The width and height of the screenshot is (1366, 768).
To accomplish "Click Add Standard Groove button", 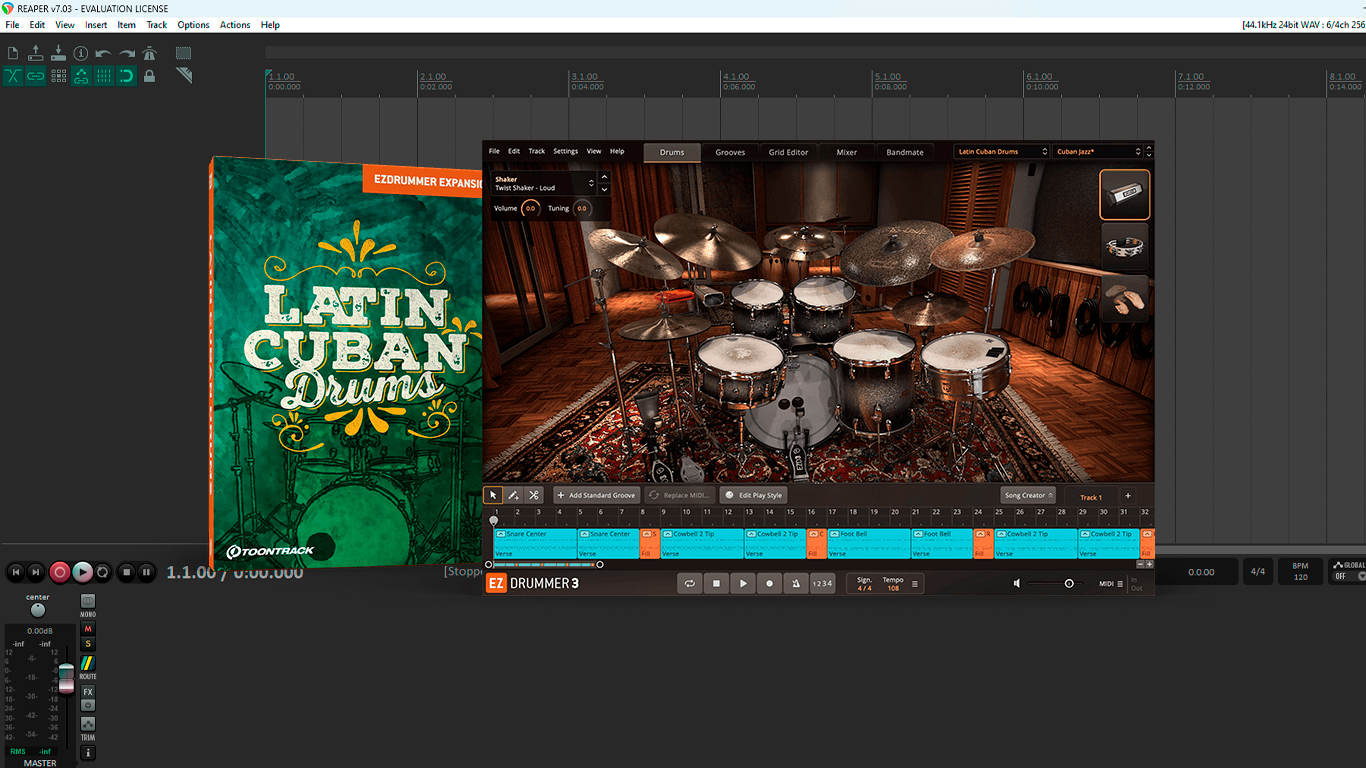I will (596, 495).
